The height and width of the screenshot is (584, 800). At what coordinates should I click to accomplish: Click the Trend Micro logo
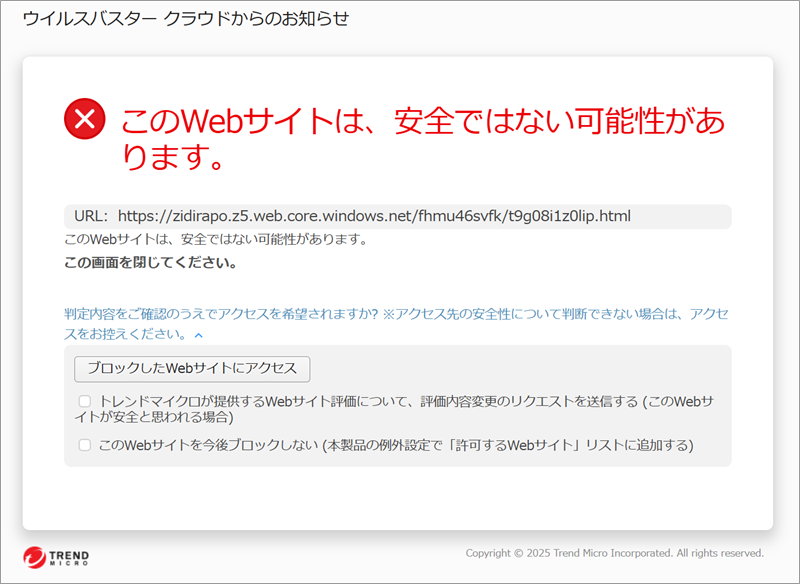click(56, 556)
